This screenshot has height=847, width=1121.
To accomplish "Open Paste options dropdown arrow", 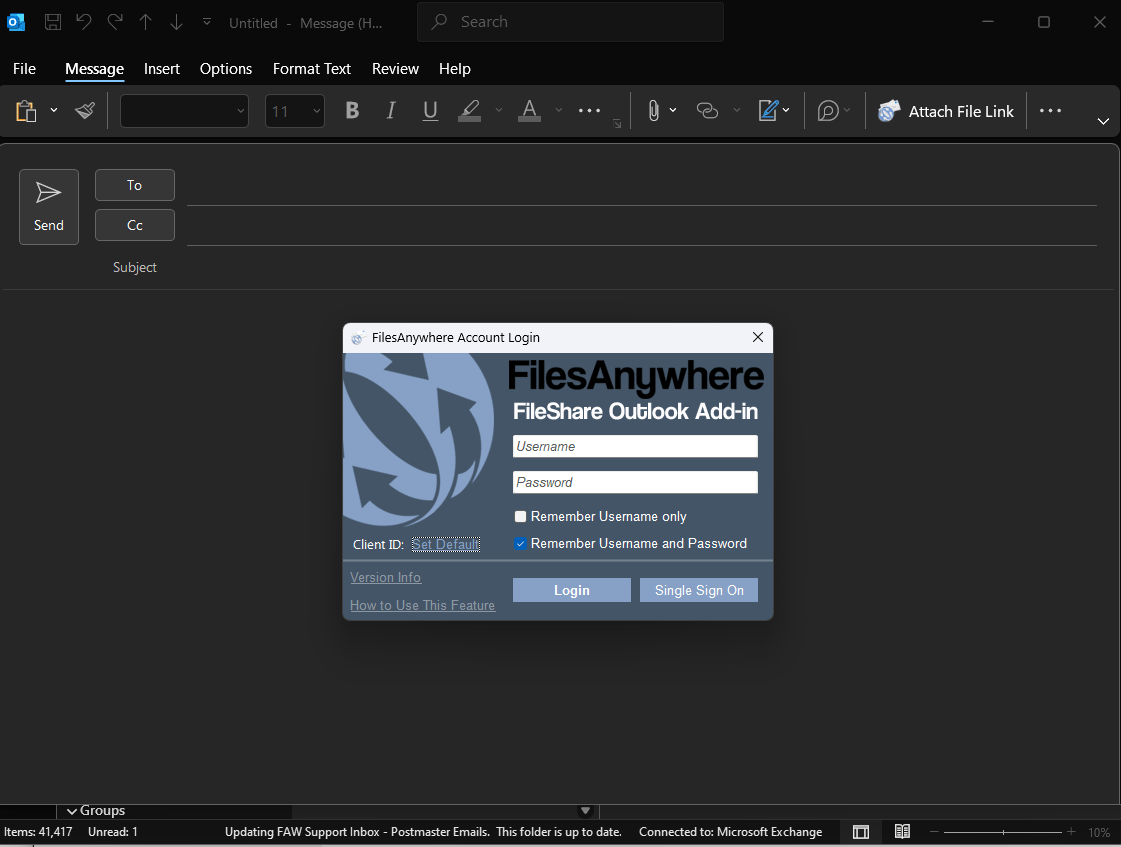I will click(x=54, y=111).
